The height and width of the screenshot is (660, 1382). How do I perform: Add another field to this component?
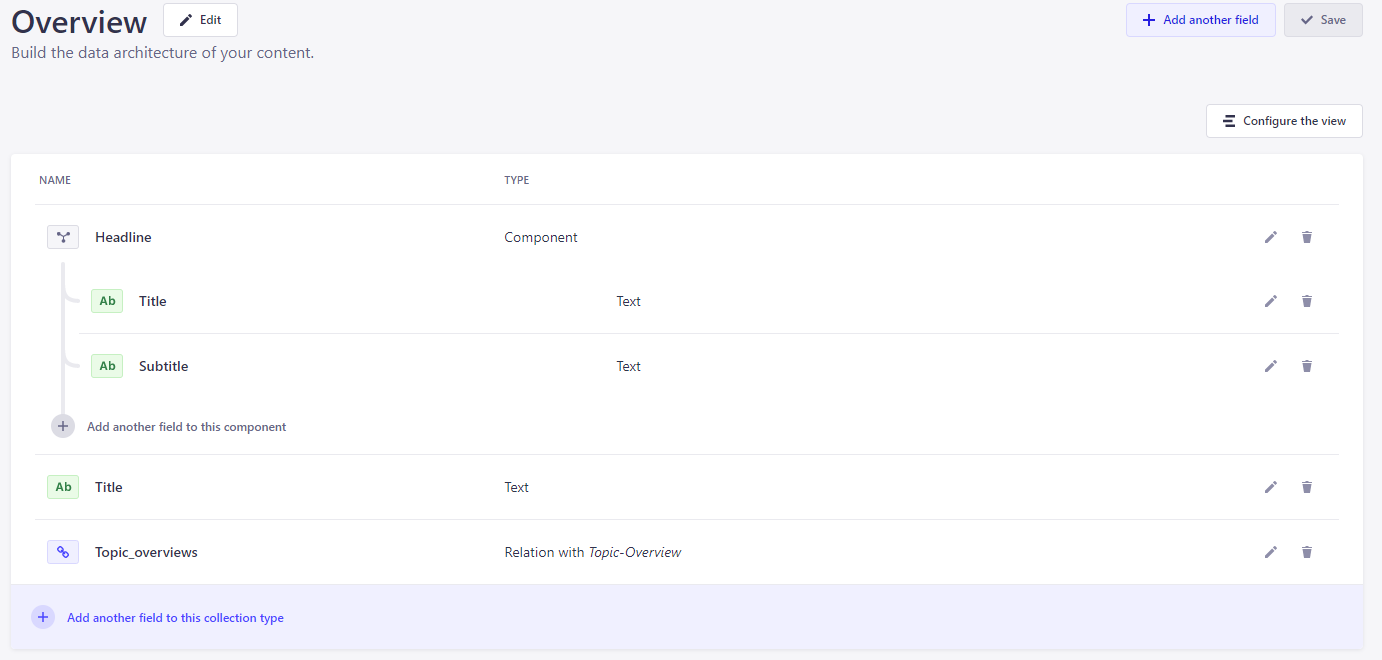186,427
